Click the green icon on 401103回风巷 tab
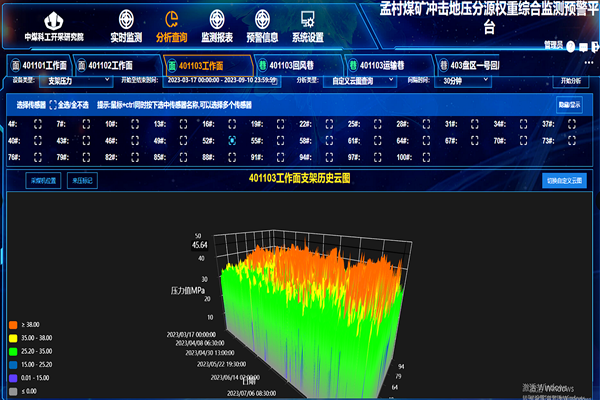The height and width of the screenshot is (400, 600). click(x=260, y=65)
